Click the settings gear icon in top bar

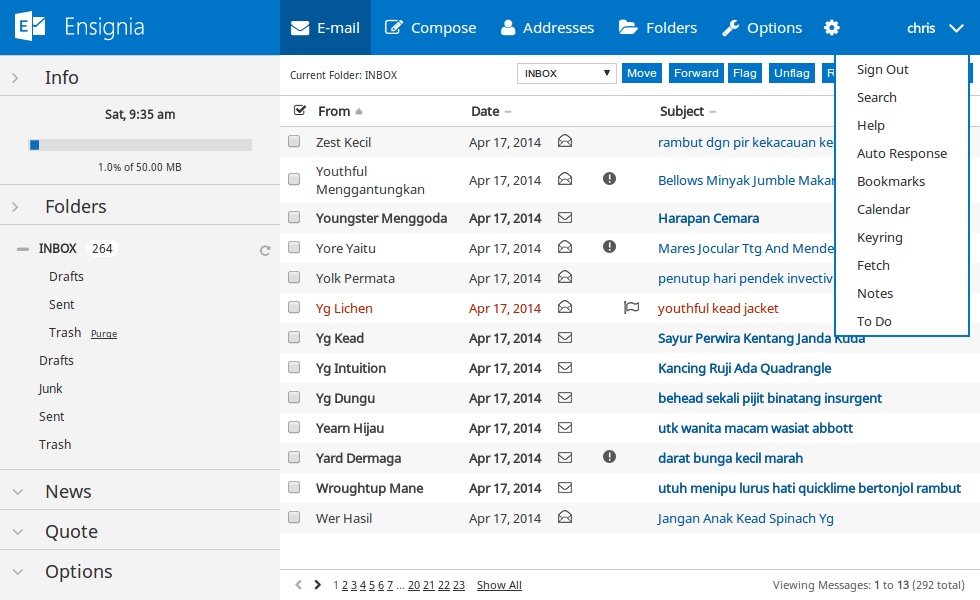(832, 28)
